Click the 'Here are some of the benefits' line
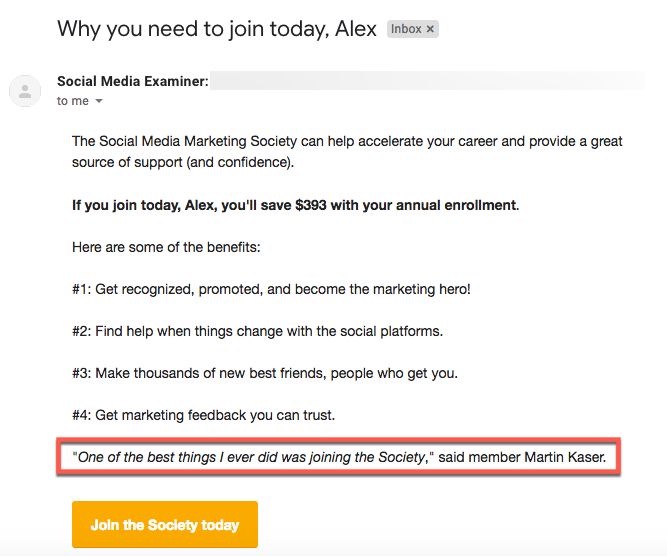667x556 pixels. tap(166, 247)
